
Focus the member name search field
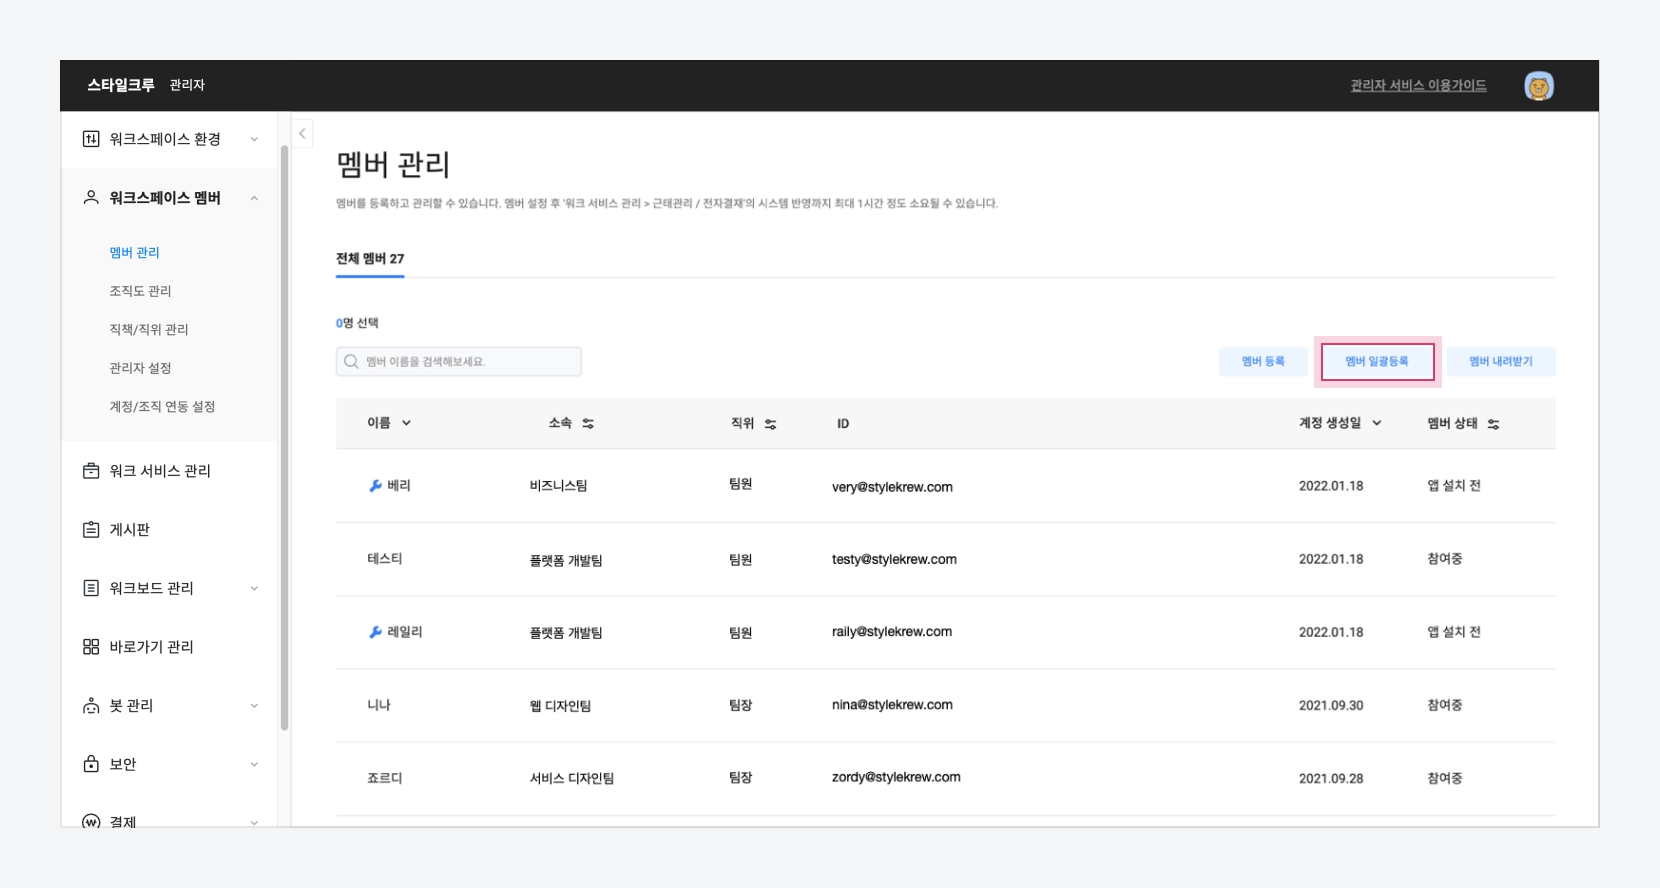[470, 362]
